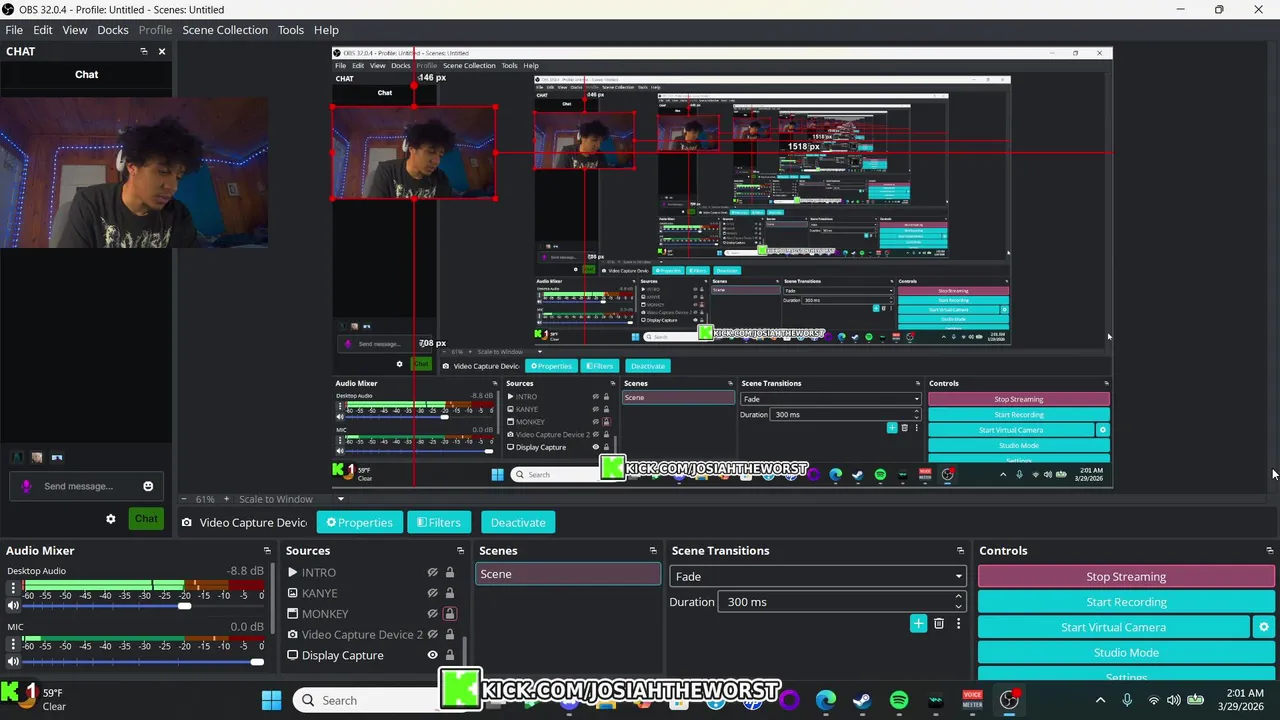Open the Desktop Audio options menu dots
This screenshot has height=720, width=1280.
(14, 590)
